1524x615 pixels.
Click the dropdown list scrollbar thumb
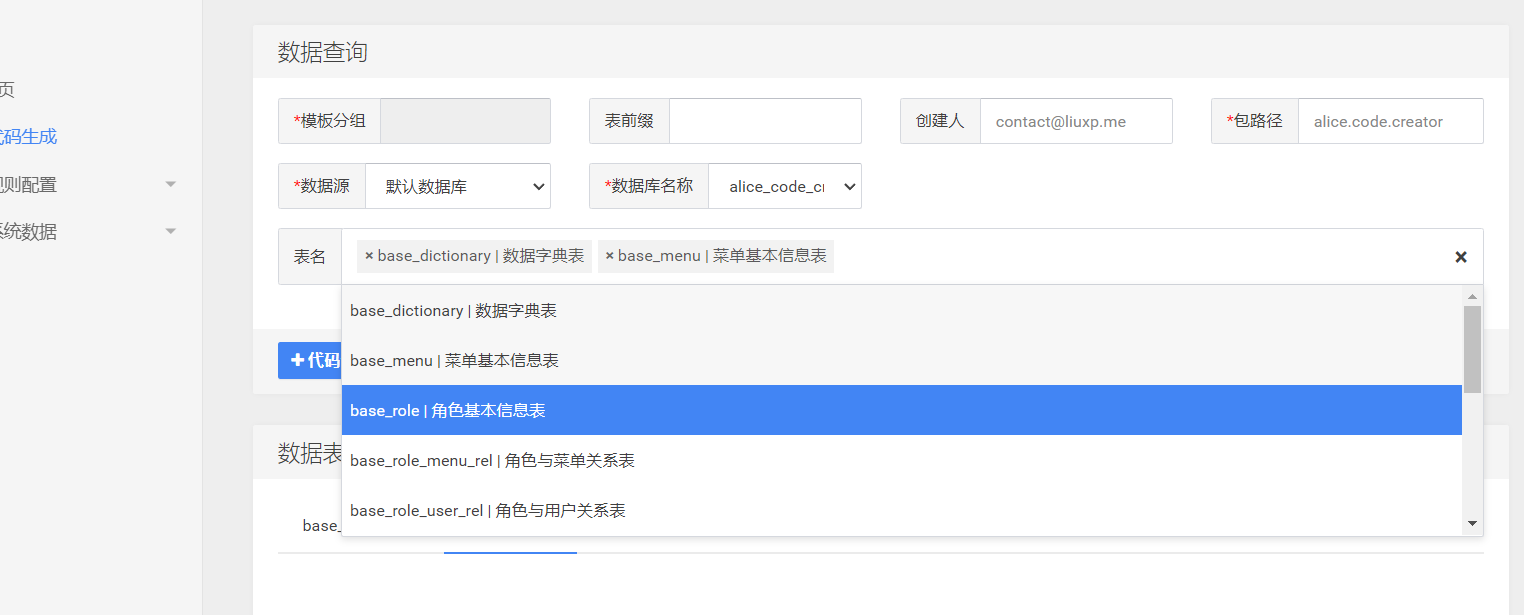(x=1472, y=349)
